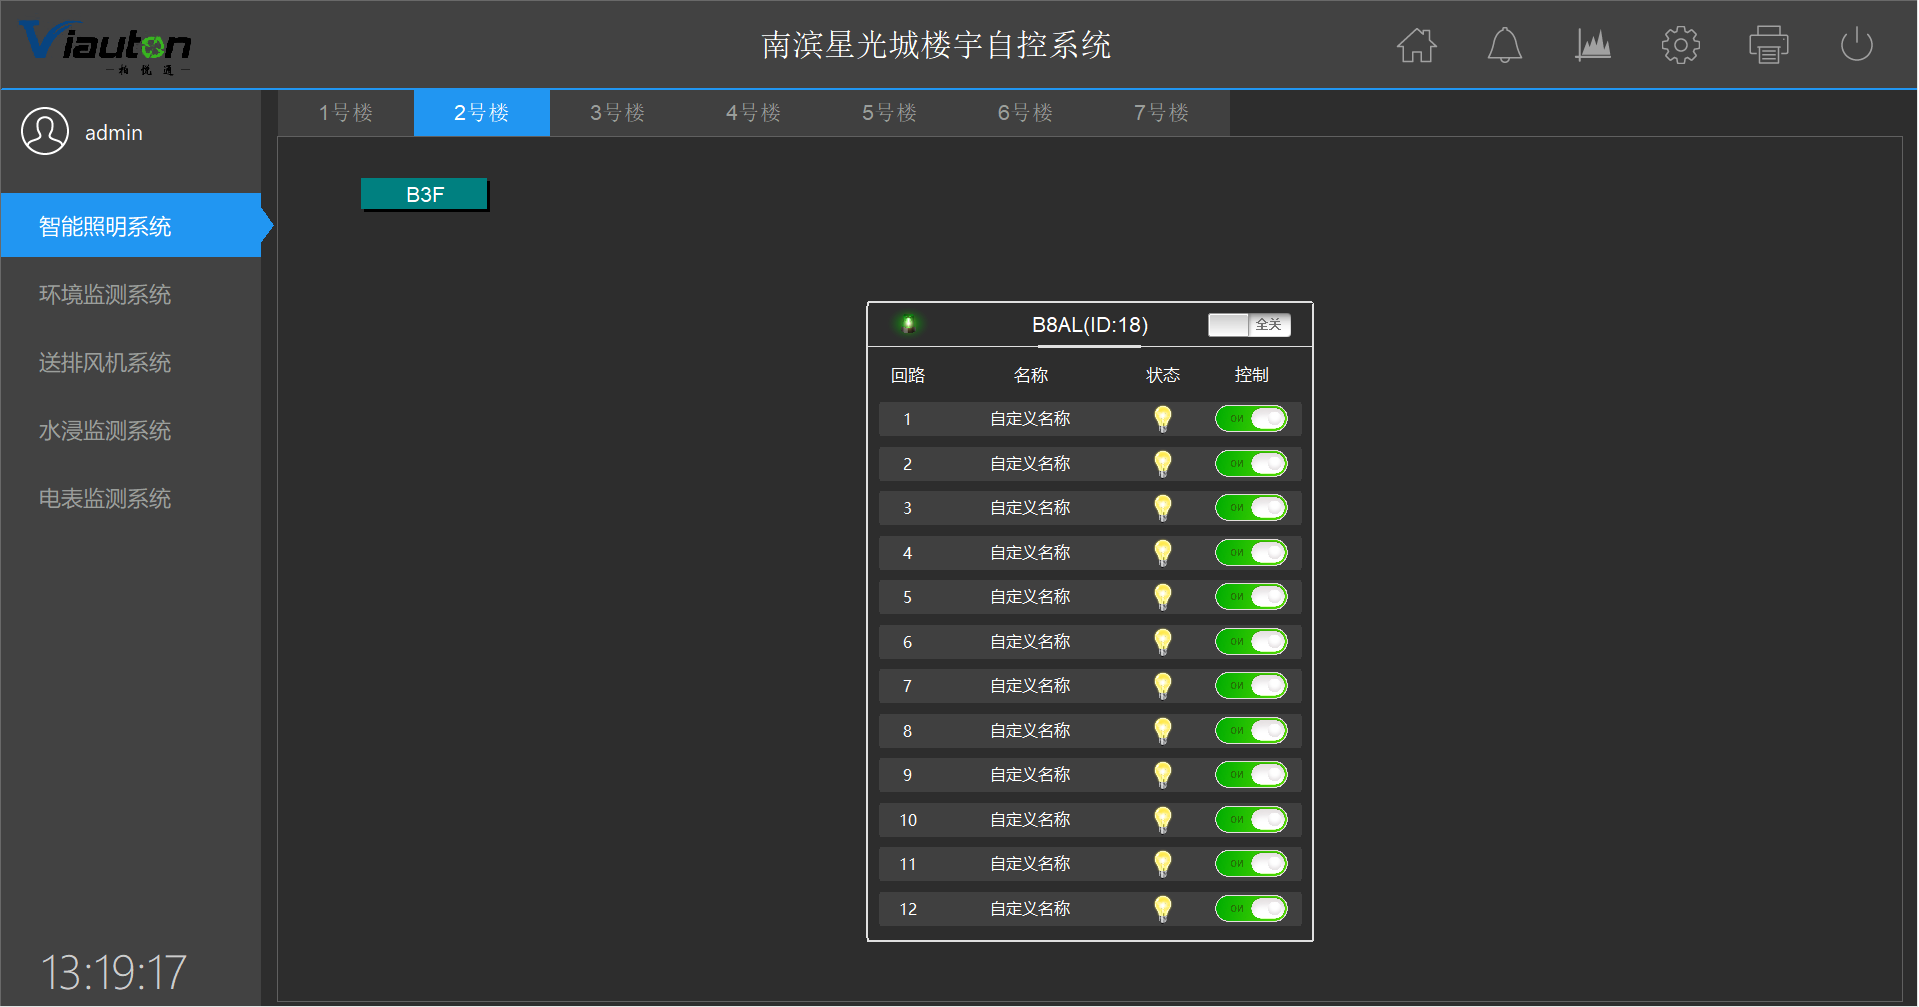Click the admin user avatar icon
1919x1007 pixels.
point(45,132)
